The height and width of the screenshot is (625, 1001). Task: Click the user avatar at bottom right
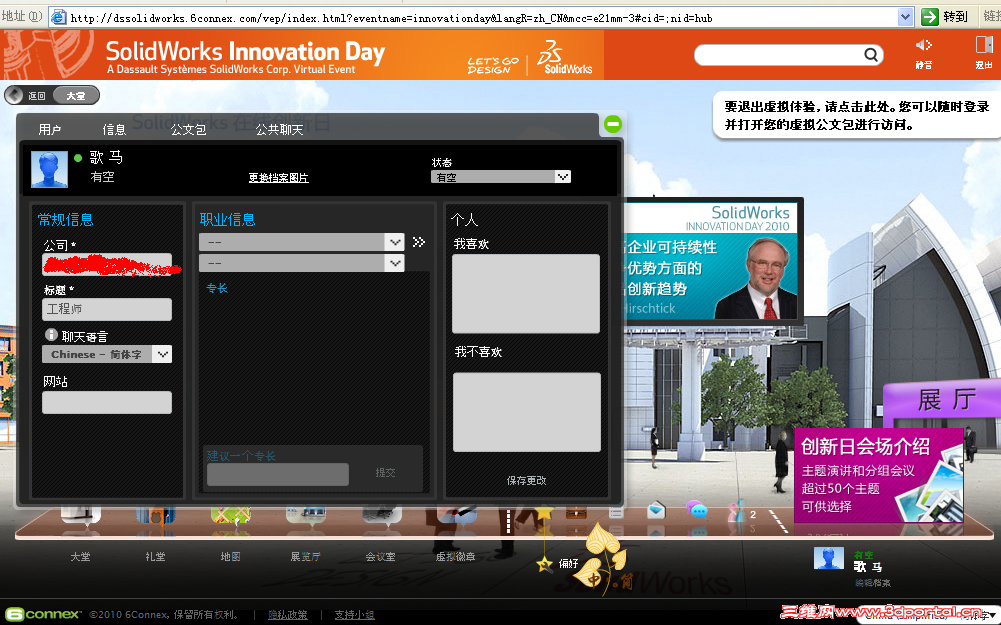pos(829,559)
